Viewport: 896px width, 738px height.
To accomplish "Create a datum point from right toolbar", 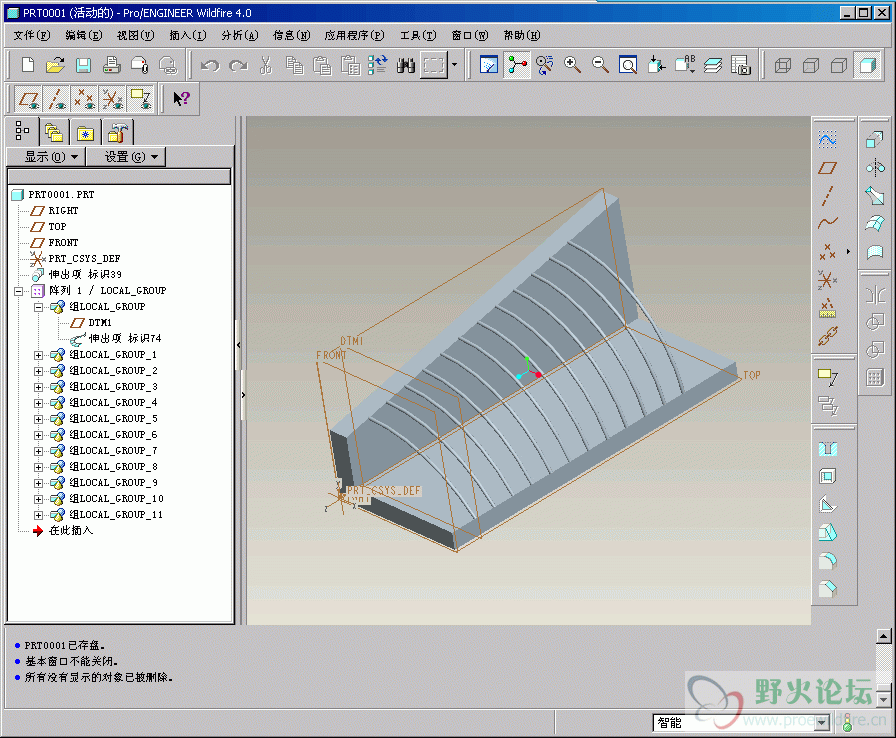I will [827, 251].
